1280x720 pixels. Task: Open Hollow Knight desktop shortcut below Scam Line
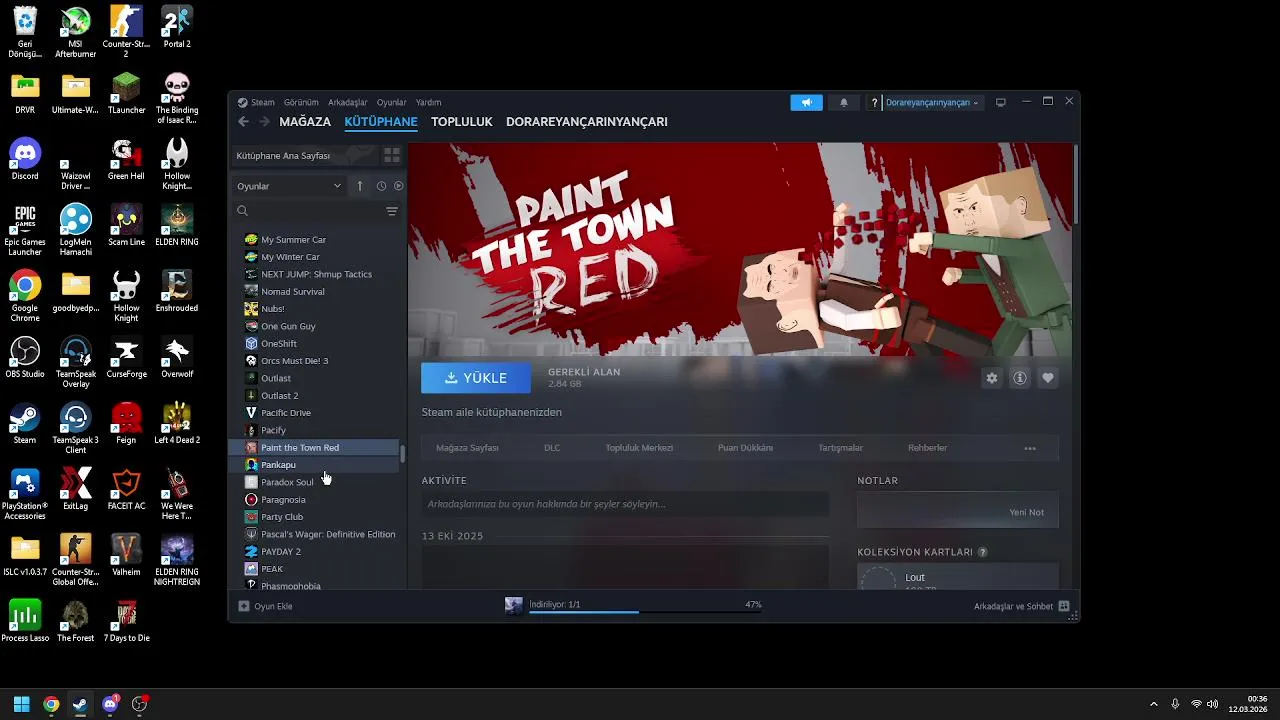click(126, 296)
